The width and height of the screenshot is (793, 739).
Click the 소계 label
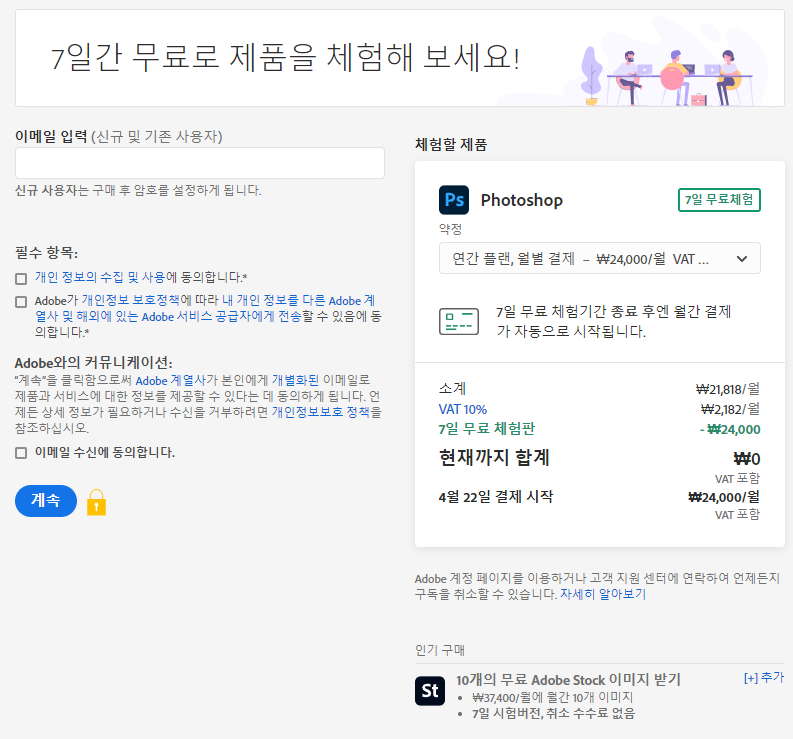click(x=452, y=388)
